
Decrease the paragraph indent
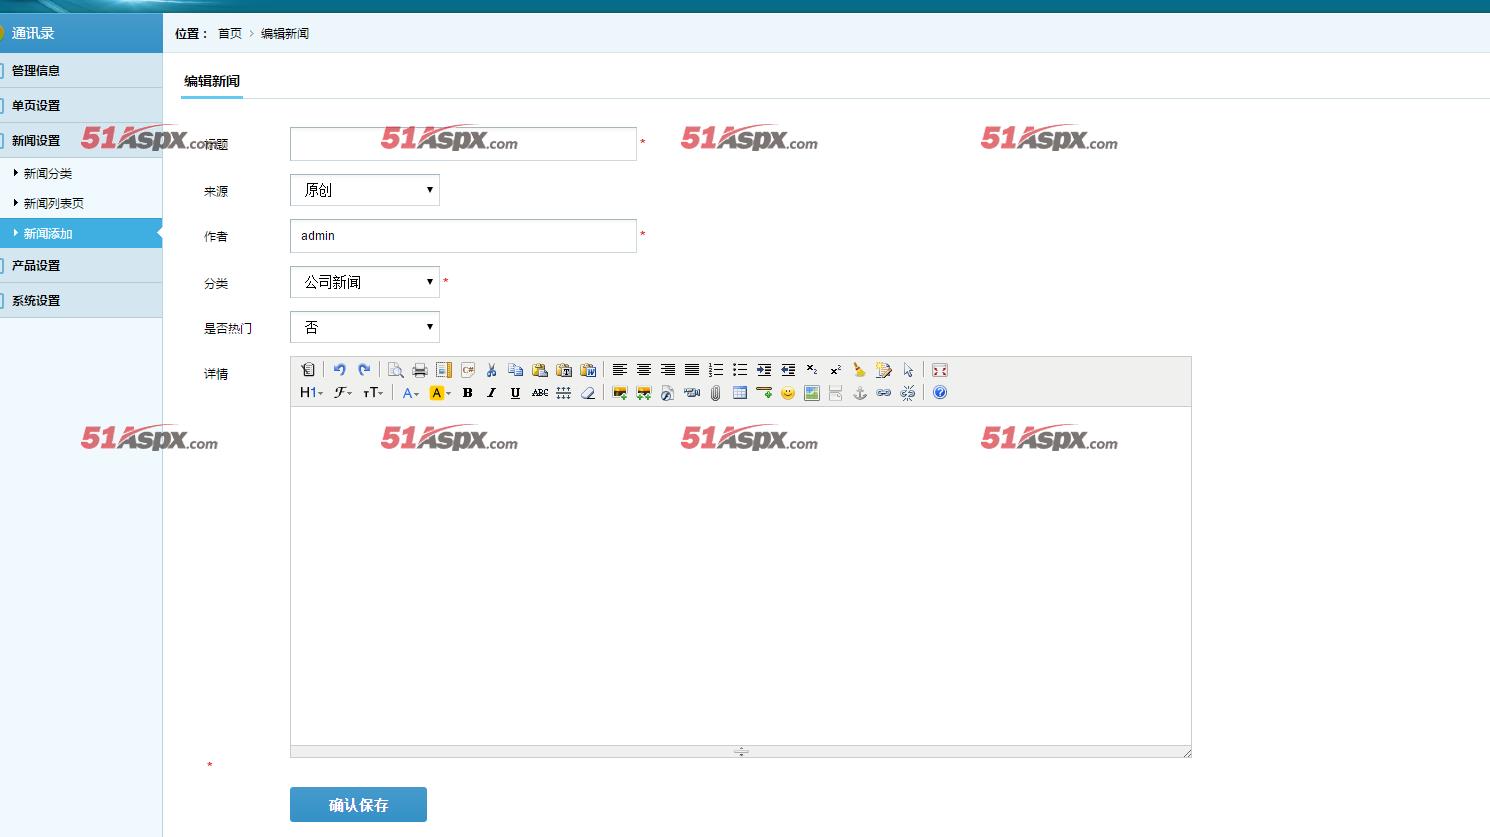(x=788, y=370)
